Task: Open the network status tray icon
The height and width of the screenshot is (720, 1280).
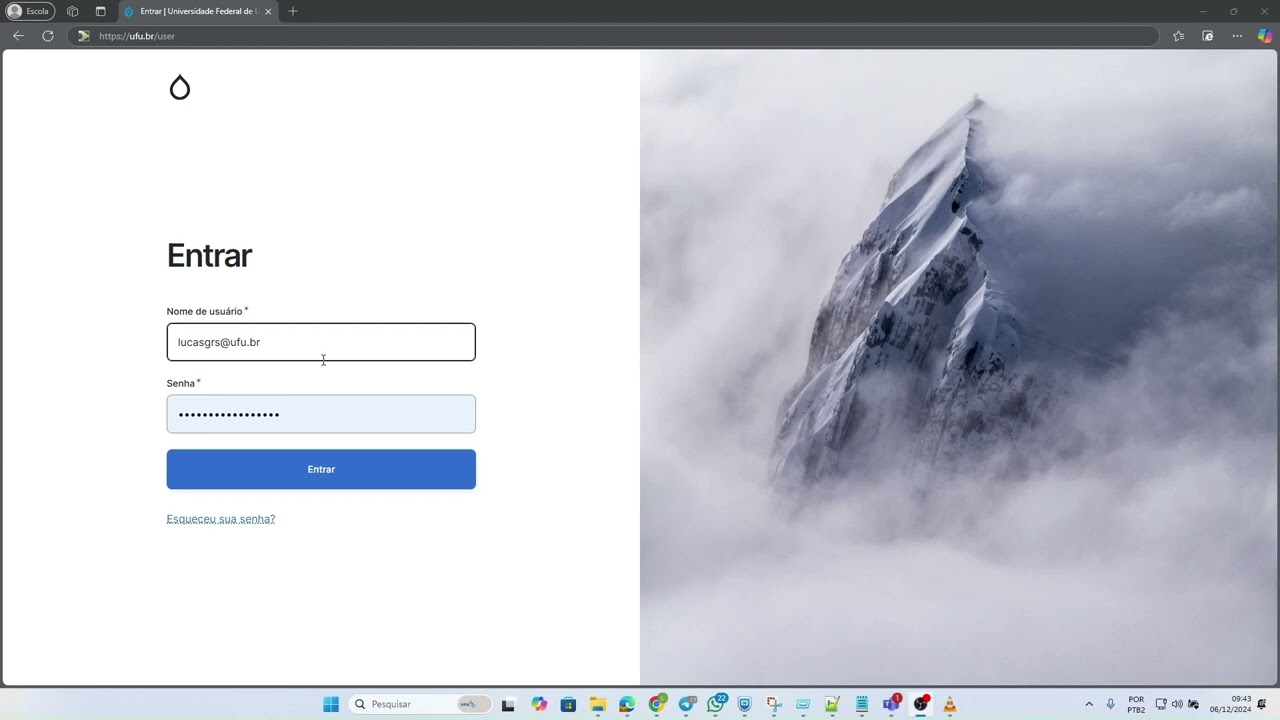Action: click(1161, 704)
